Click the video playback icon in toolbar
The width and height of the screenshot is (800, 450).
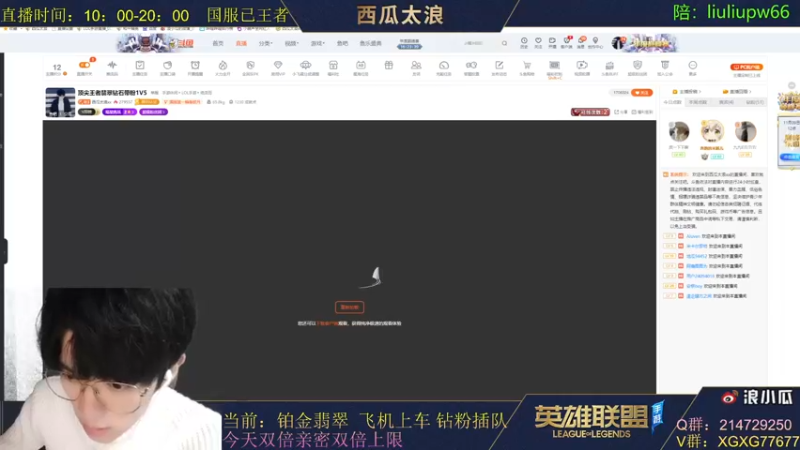(x=582, y=65)
